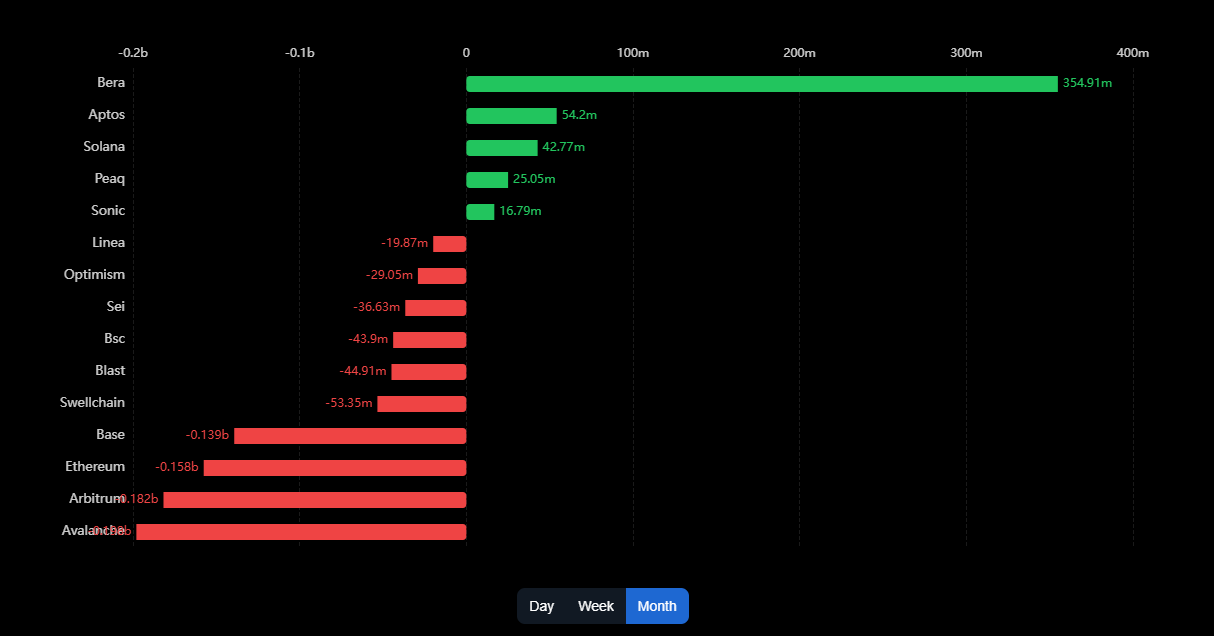Click the -43.9m value label
This screenshot has height=636, width=1214.
(x=369, y=339)
